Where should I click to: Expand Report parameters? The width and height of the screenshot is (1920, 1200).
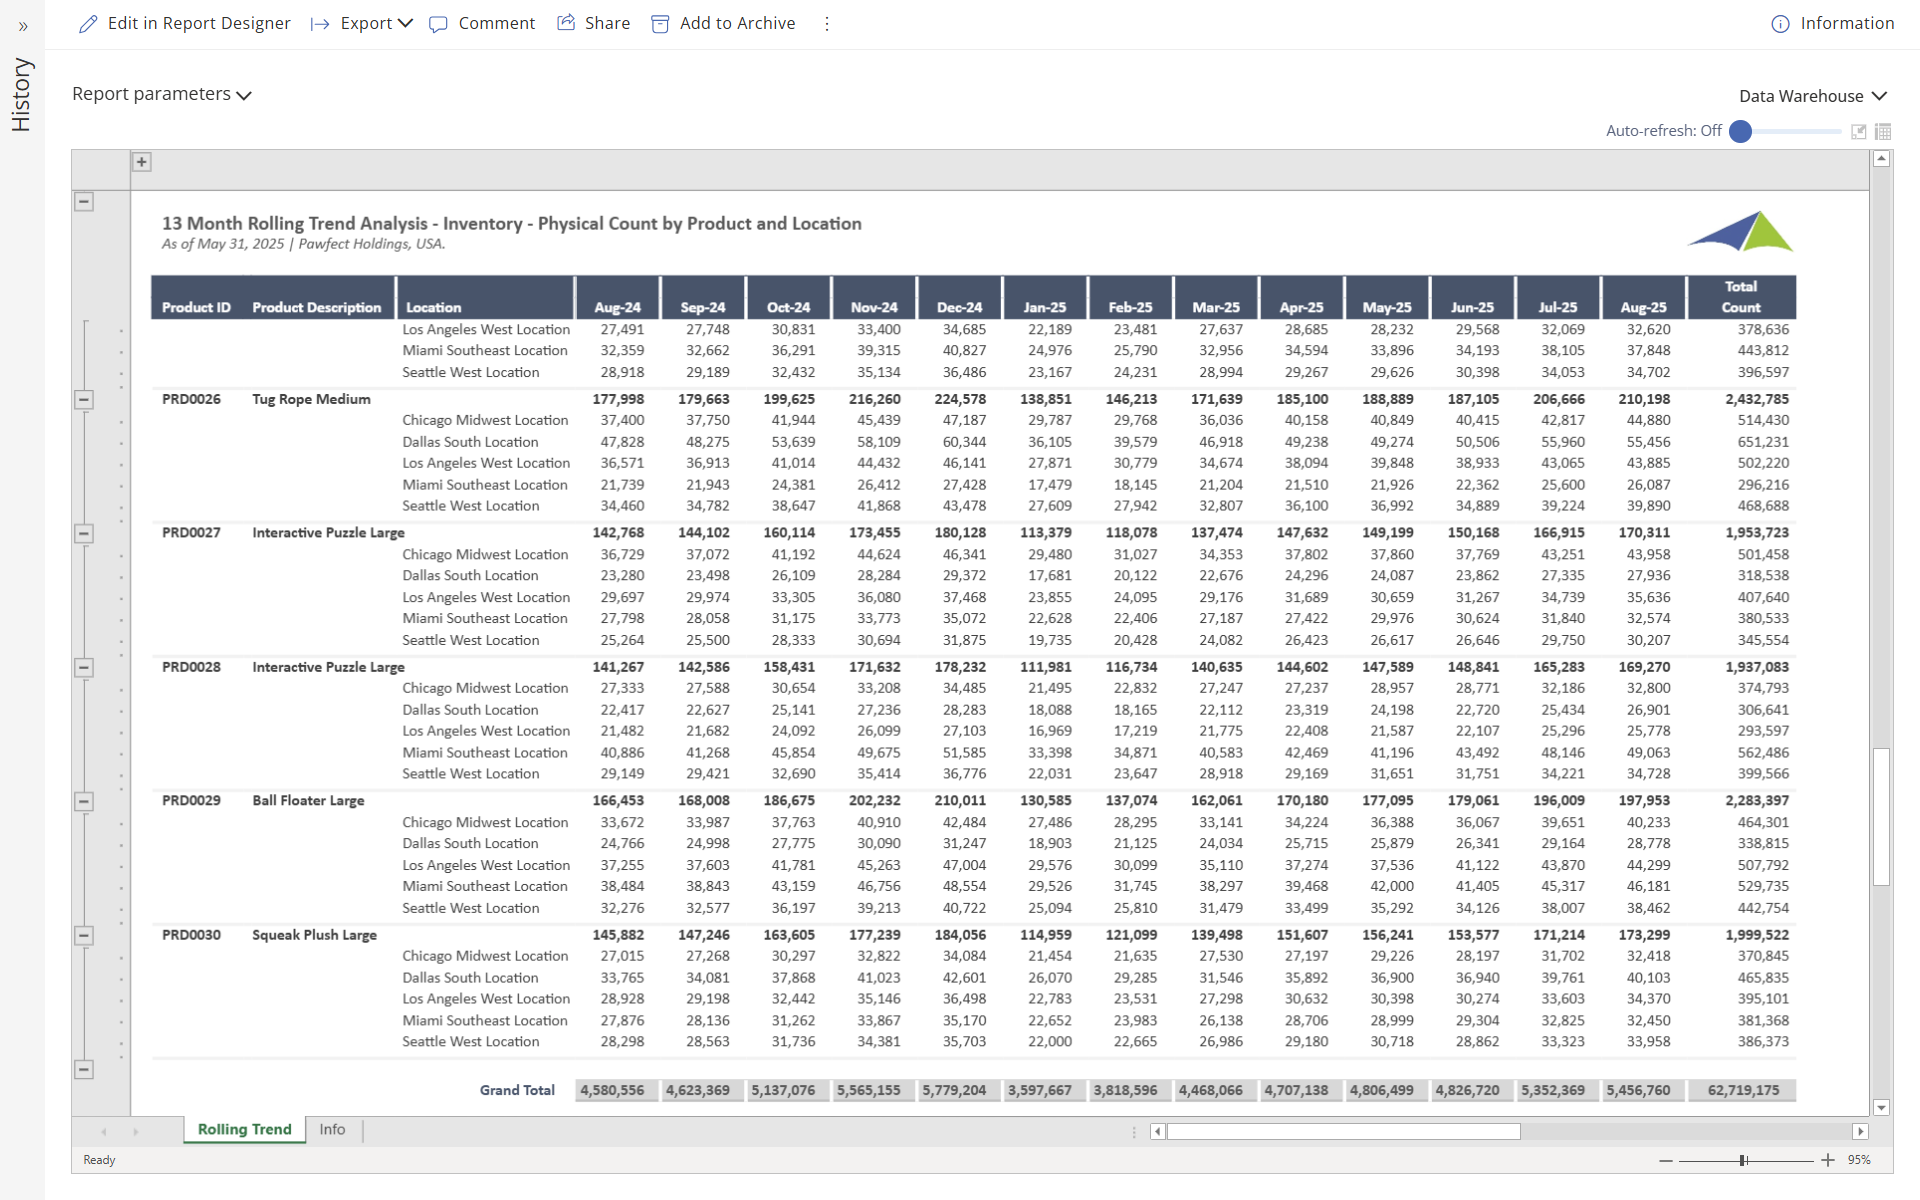(161, 94)
